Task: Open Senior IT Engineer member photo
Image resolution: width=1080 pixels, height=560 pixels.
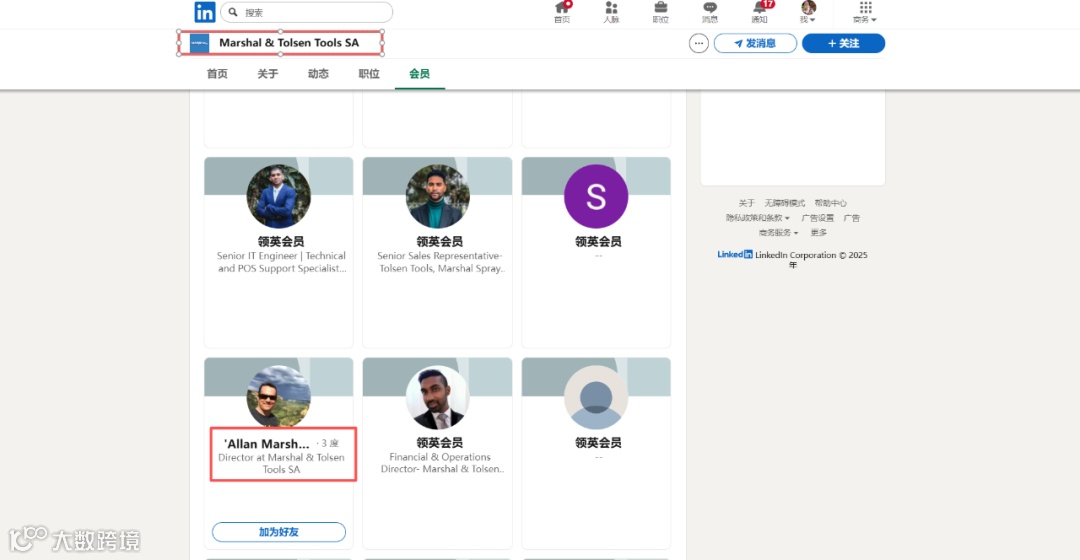Action: [x=278, y=196]
